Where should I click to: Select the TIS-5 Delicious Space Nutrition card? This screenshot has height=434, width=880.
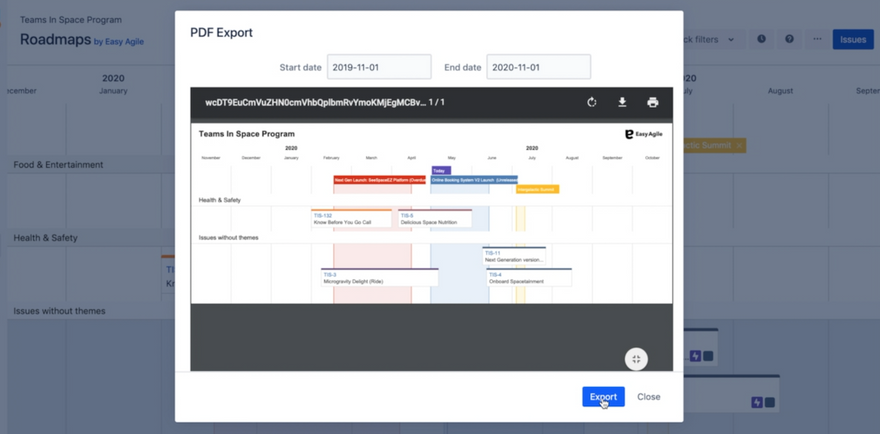[435, 218]
